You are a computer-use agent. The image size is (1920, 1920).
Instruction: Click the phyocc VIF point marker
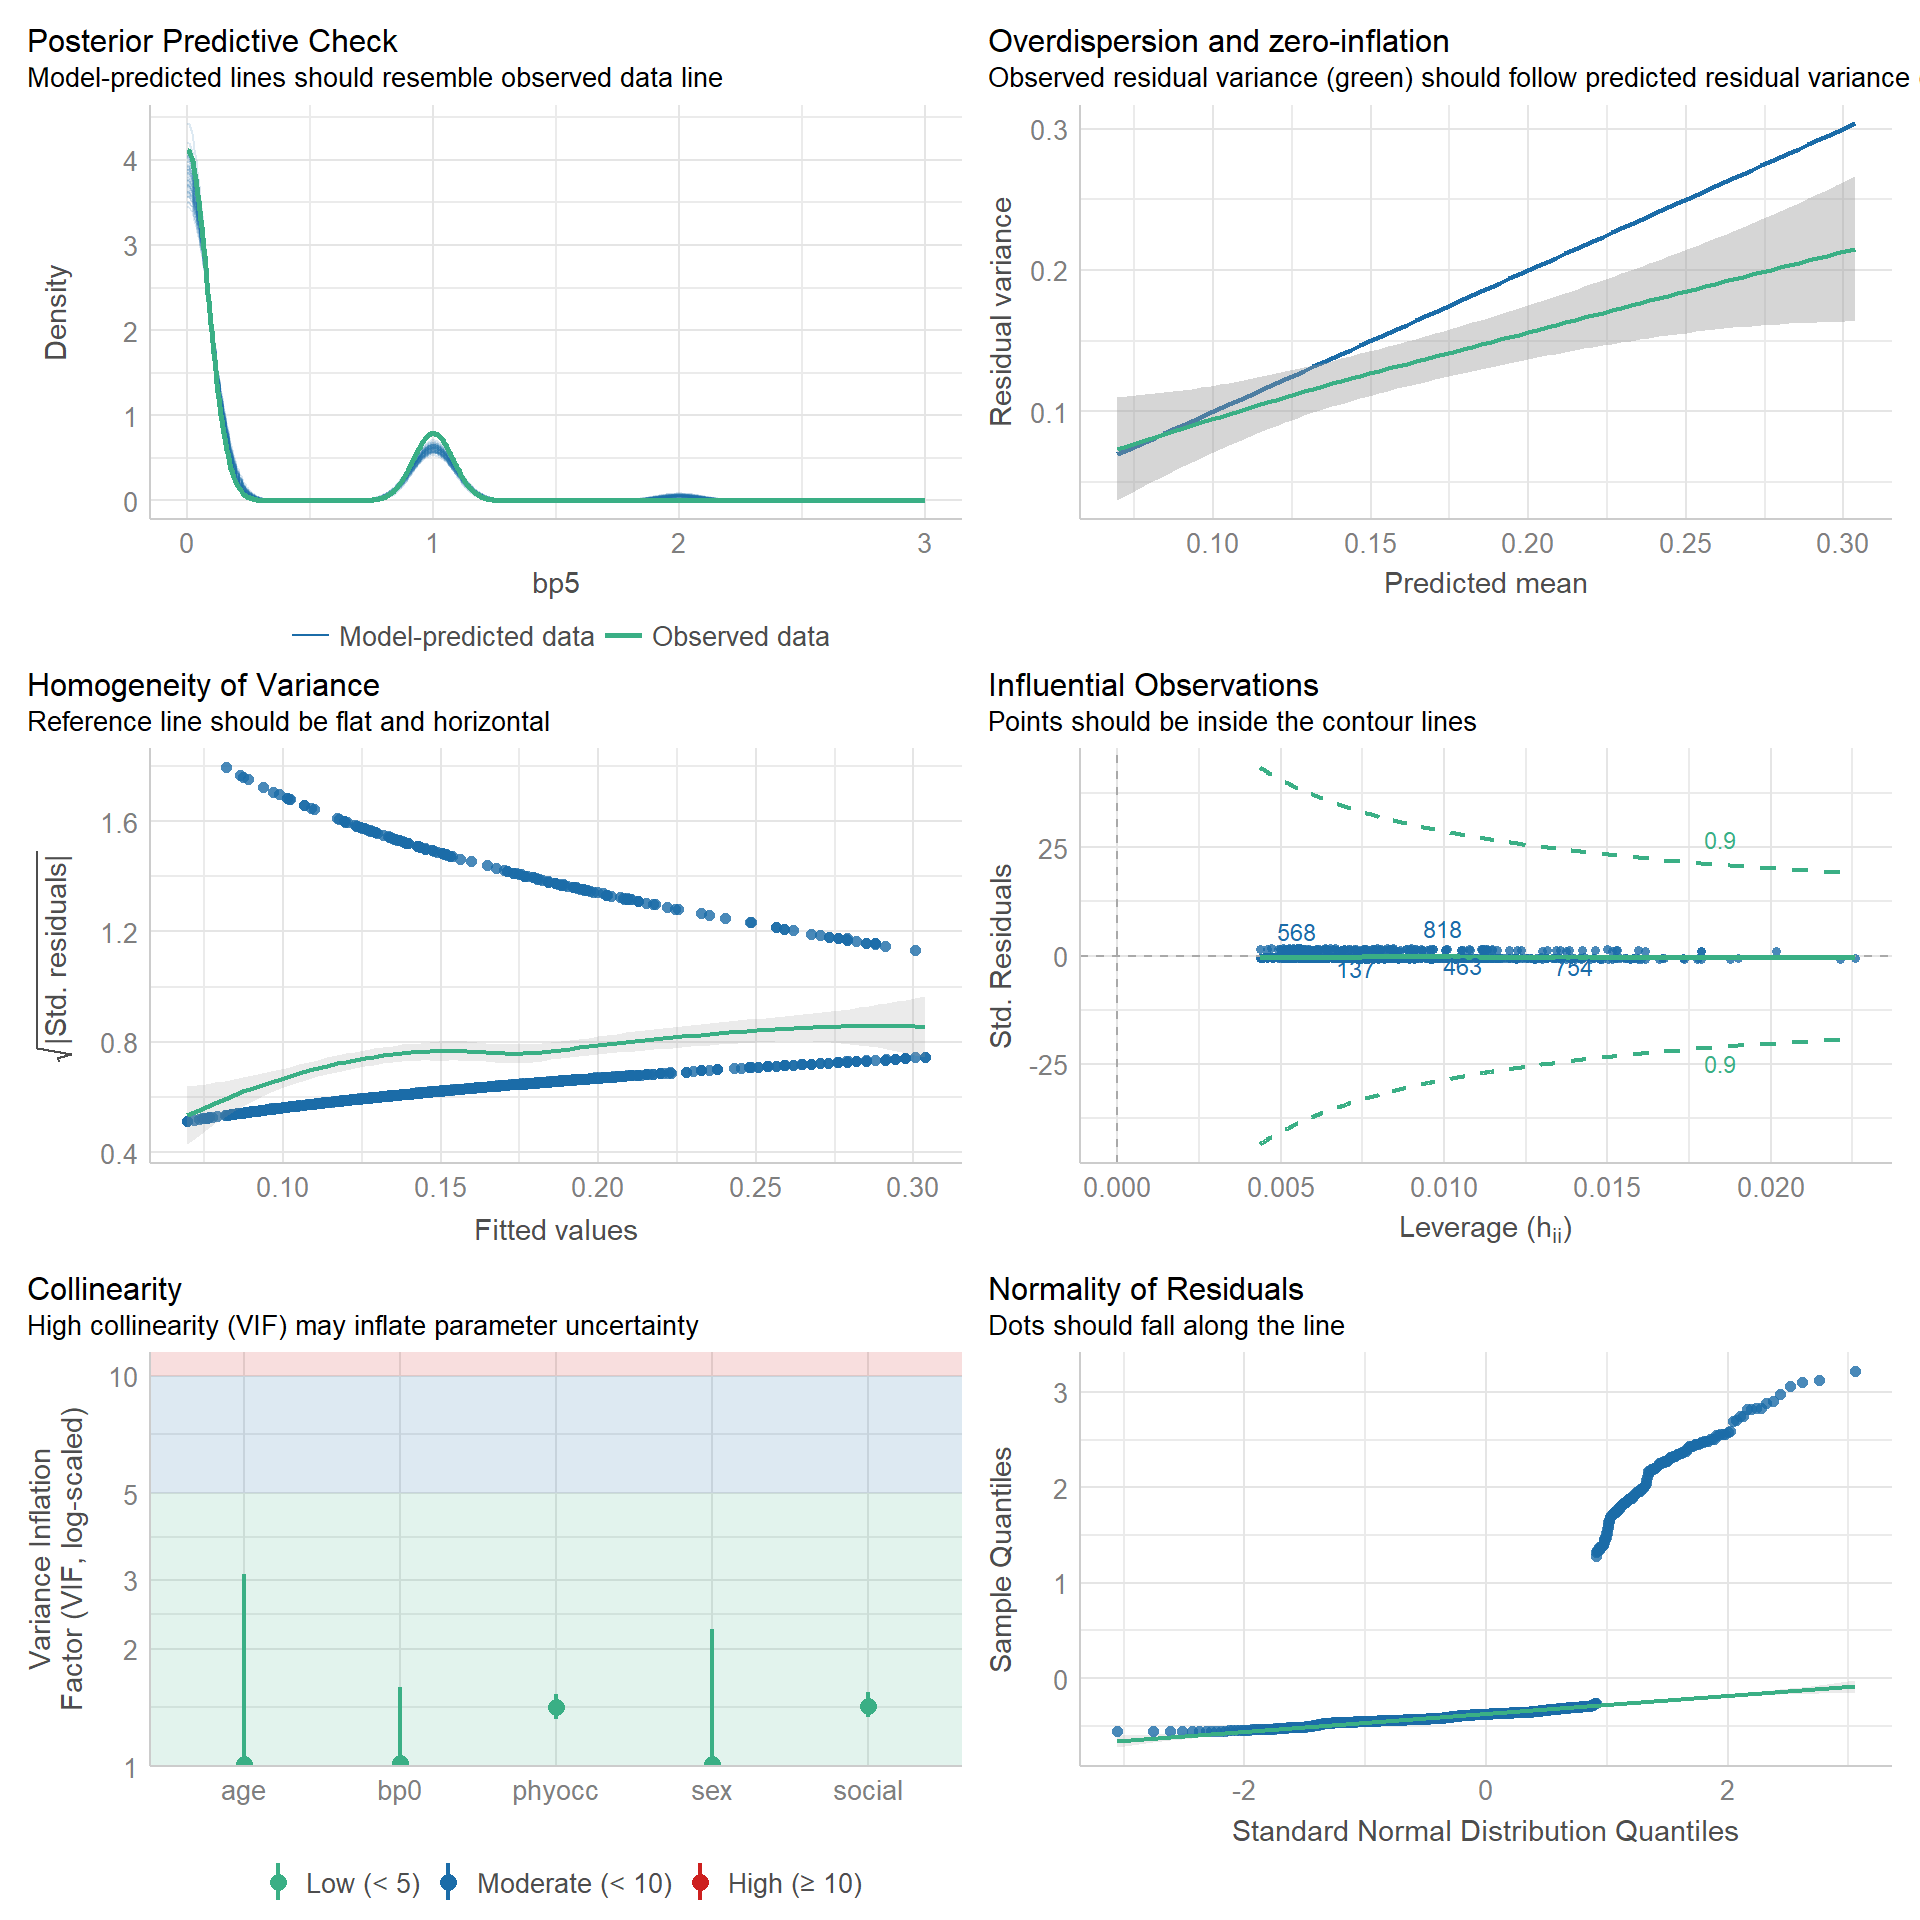pos(556,1707)
